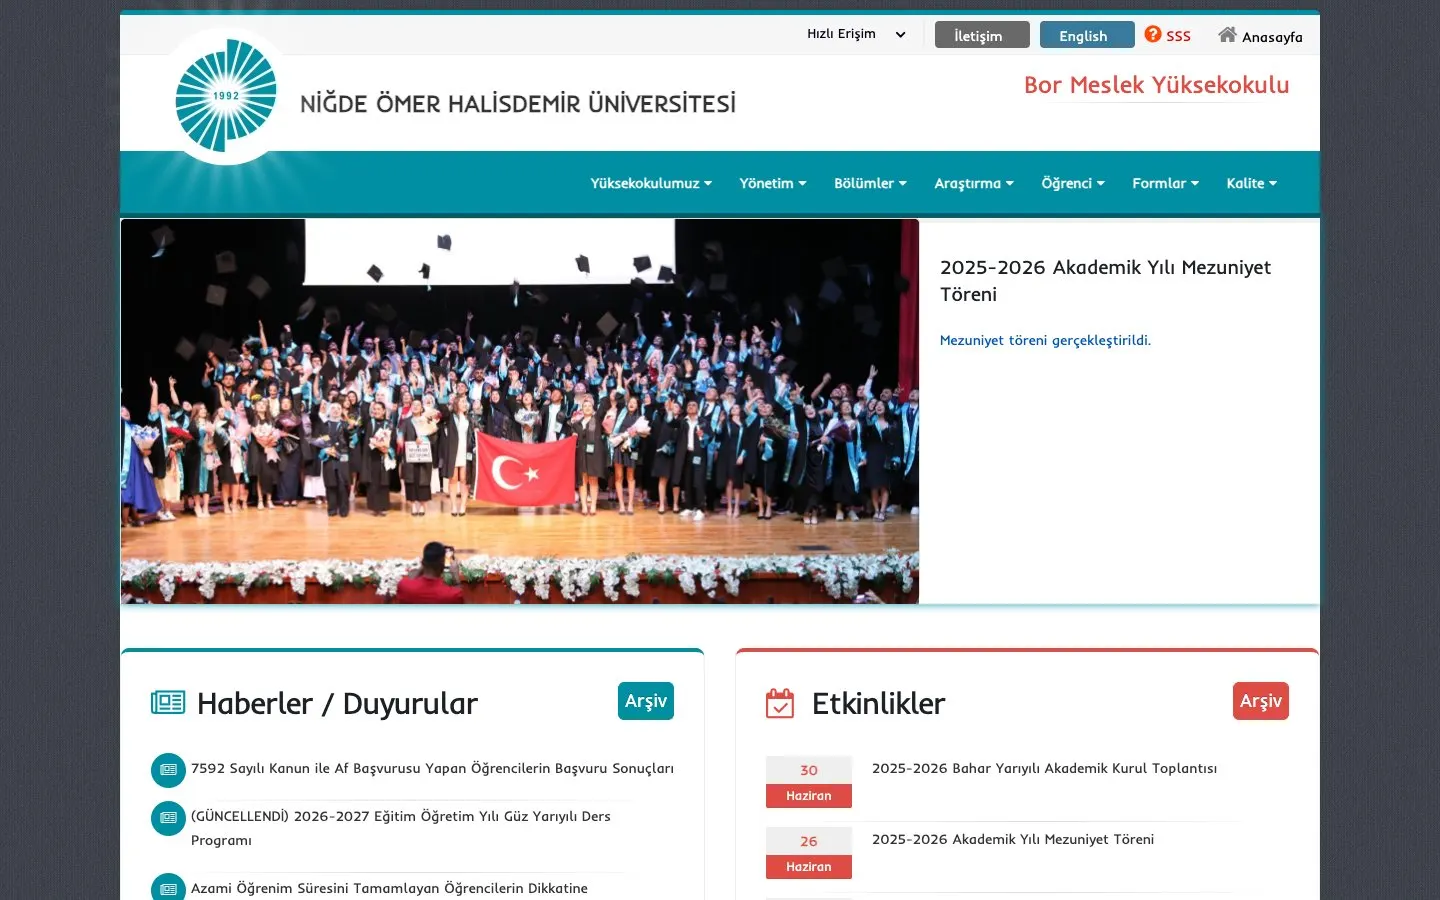Go to Anasayfa link
The width and height of the screenshot is (1440, 900).
pyautogui.click(x=1272, y=37)
